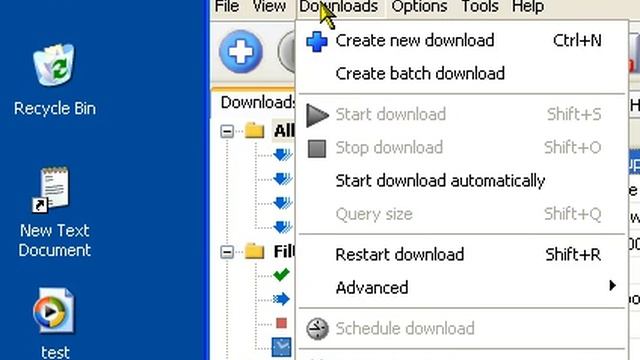Collapse the second tree folder group
This screenshot has width=640, height=360.
click(227, 251)
